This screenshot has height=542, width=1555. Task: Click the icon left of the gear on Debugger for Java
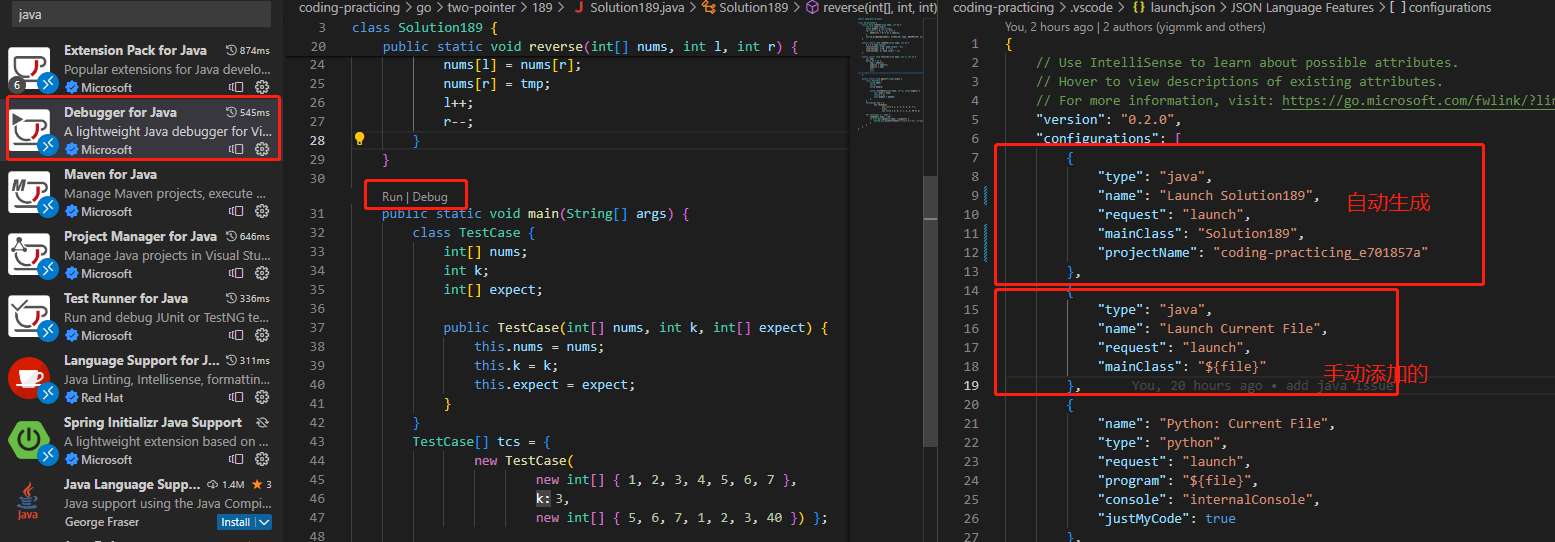237,149
